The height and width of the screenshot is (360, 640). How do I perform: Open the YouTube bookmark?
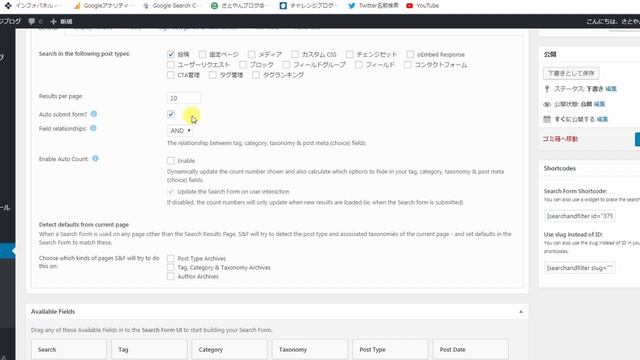point(422,6)
